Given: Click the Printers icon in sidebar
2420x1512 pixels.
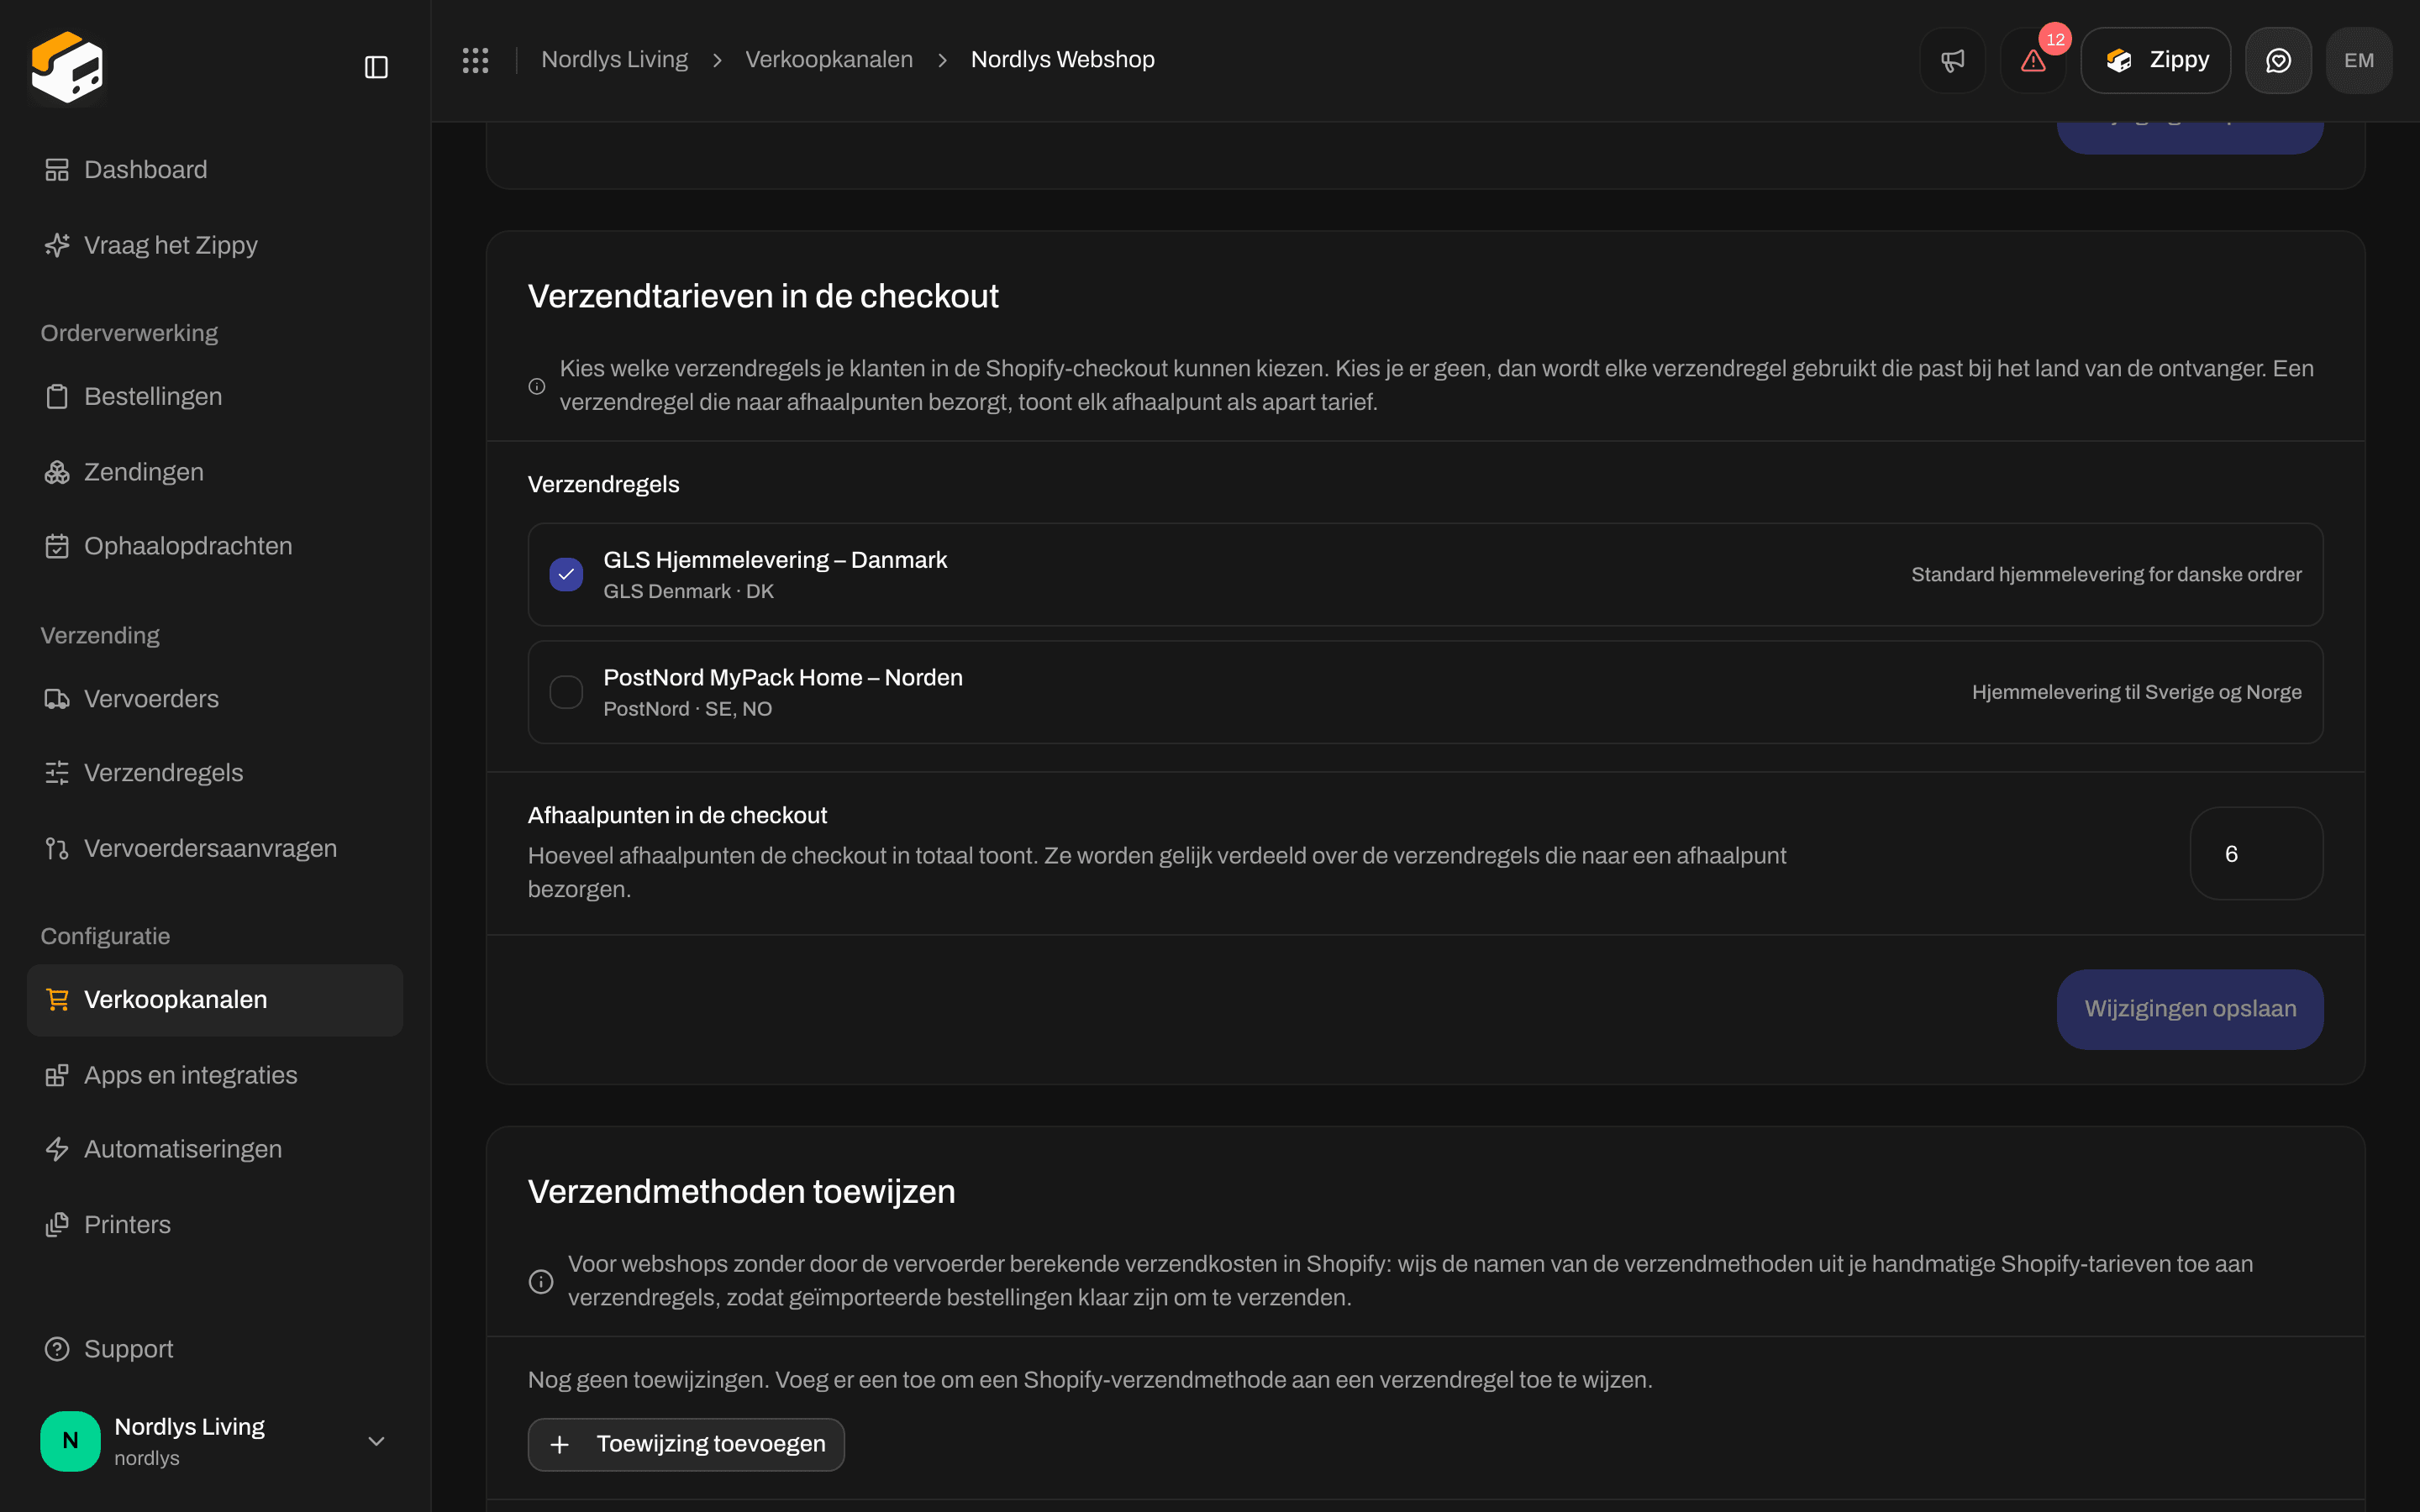Looking at the screenshot, I should [x=57, y=1225].
